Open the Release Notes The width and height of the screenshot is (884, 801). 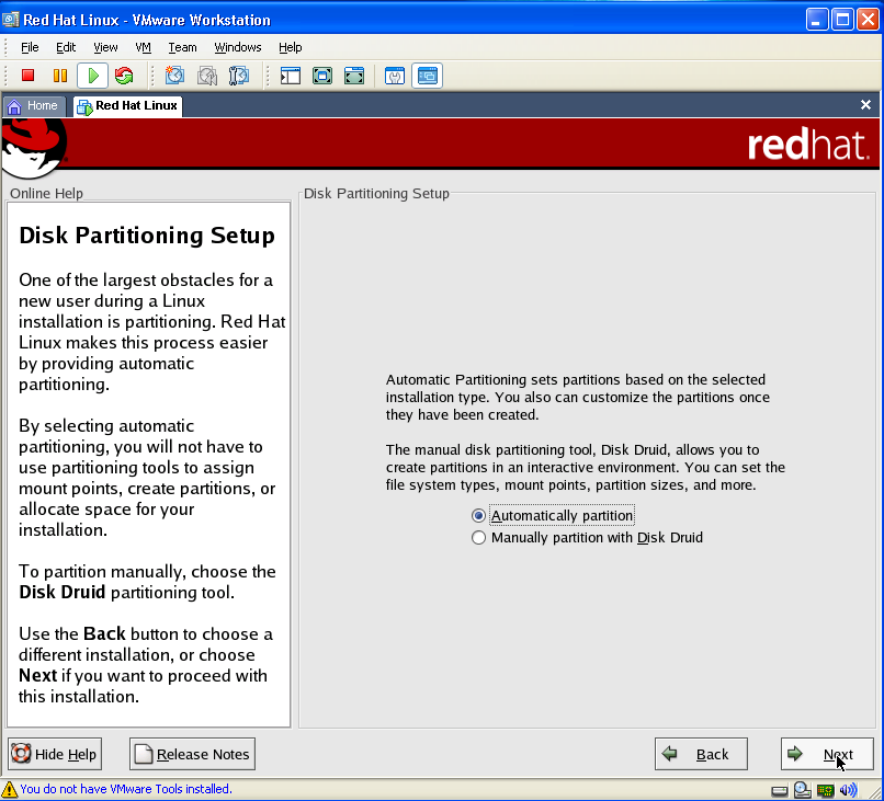pyautogui.click(x=192, y=754)
